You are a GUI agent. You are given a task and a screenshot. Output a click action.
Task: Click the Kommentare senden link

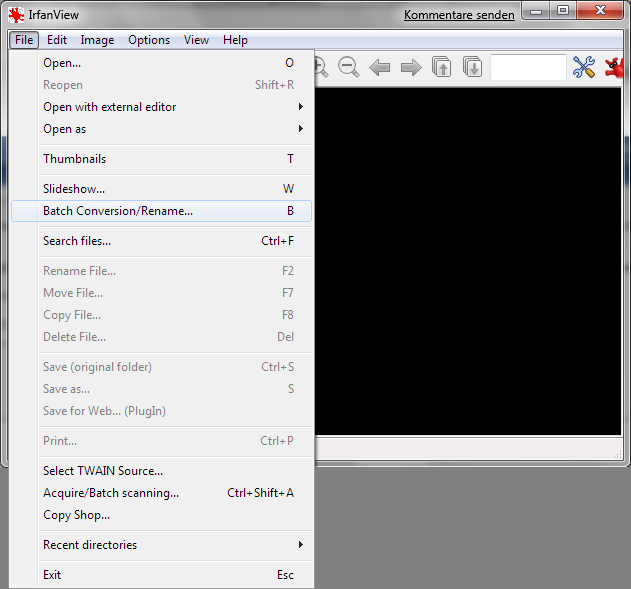tap(459, 15)
